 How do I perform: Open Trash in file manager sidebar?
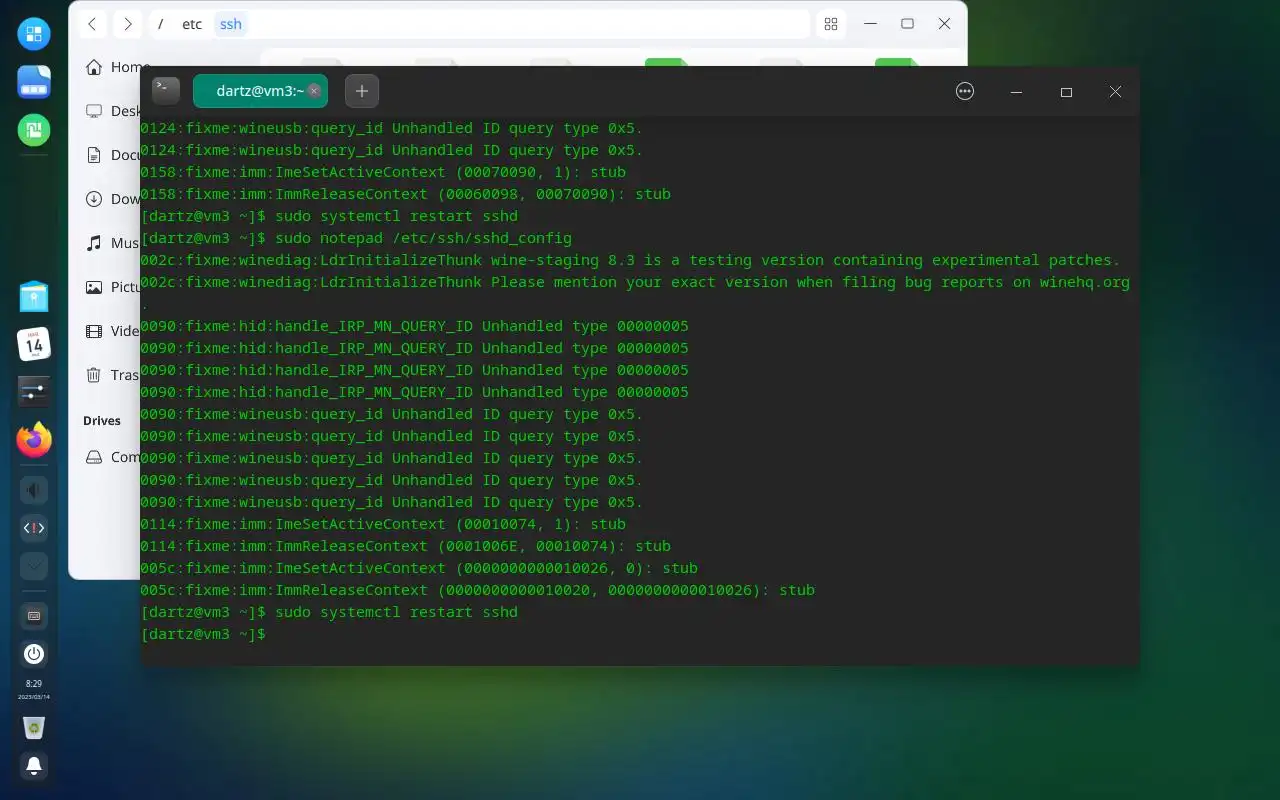click(113, 375)
